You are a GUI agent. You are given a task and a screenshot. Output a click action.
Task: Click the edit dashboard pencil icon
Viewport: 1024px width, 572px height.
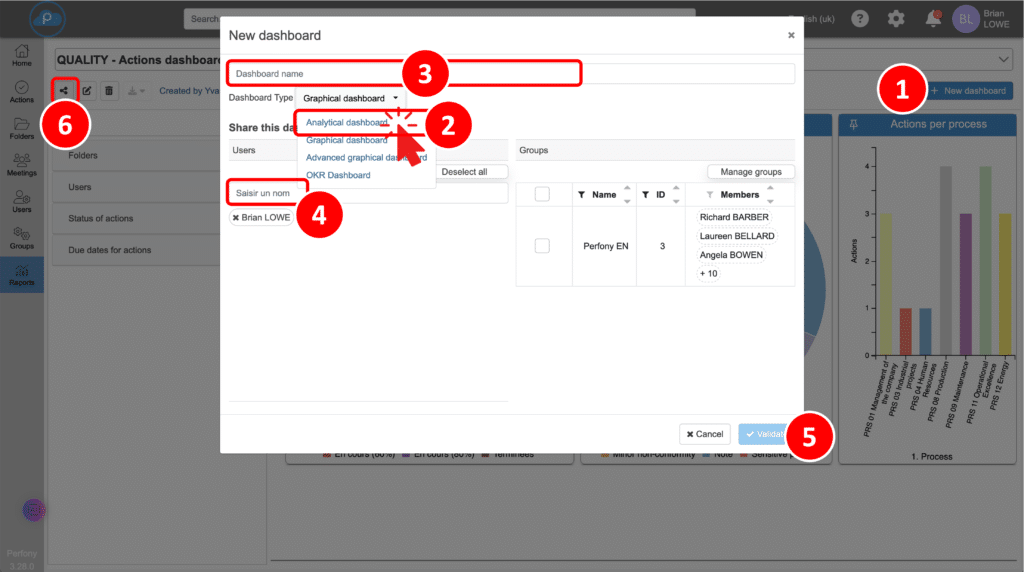pos(87,91)
